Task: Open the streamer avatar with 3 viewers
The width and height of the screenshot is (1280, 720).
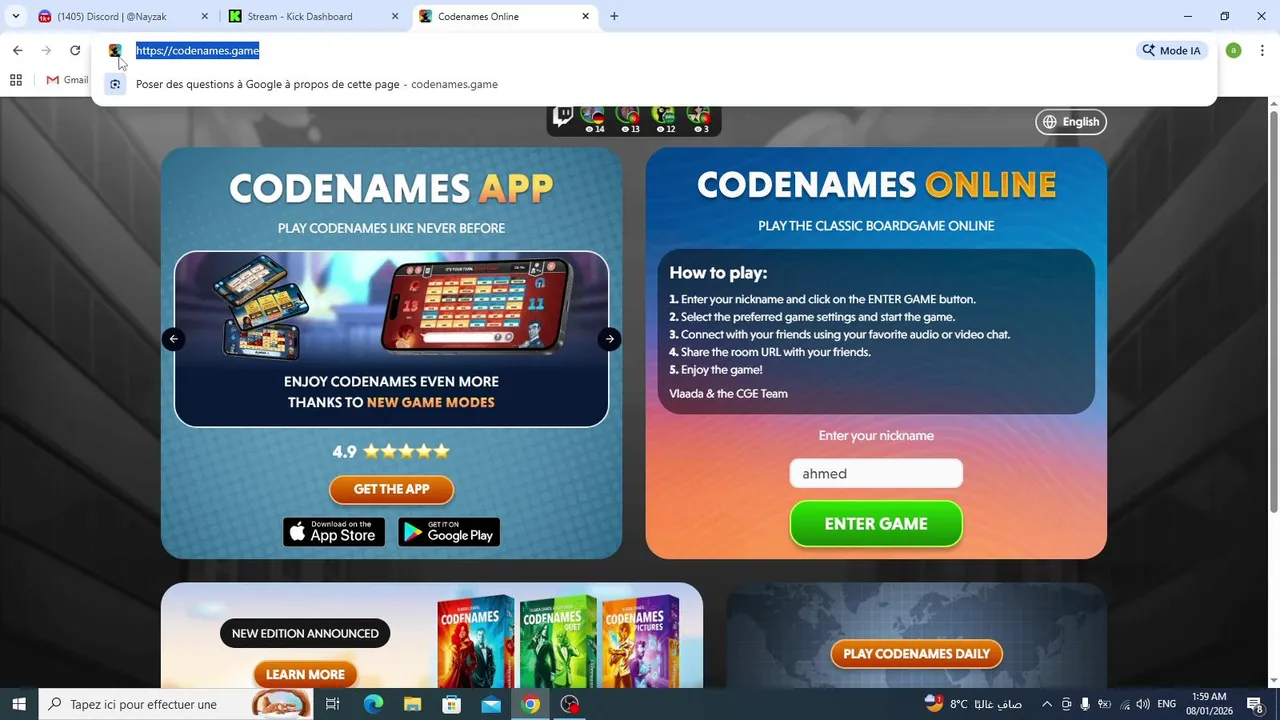Action: click(x=698, y=115)
